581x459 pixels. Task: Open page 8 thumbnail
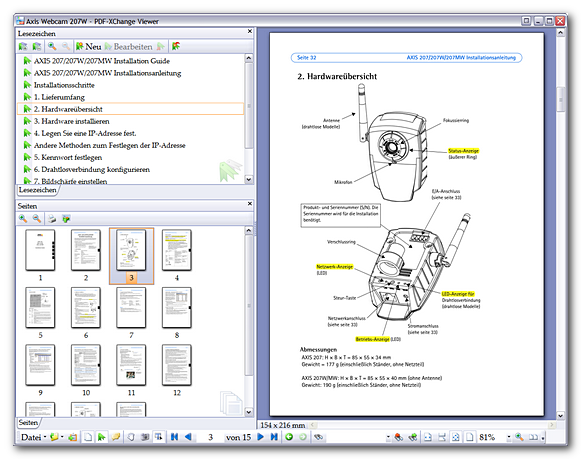(177, 307)
